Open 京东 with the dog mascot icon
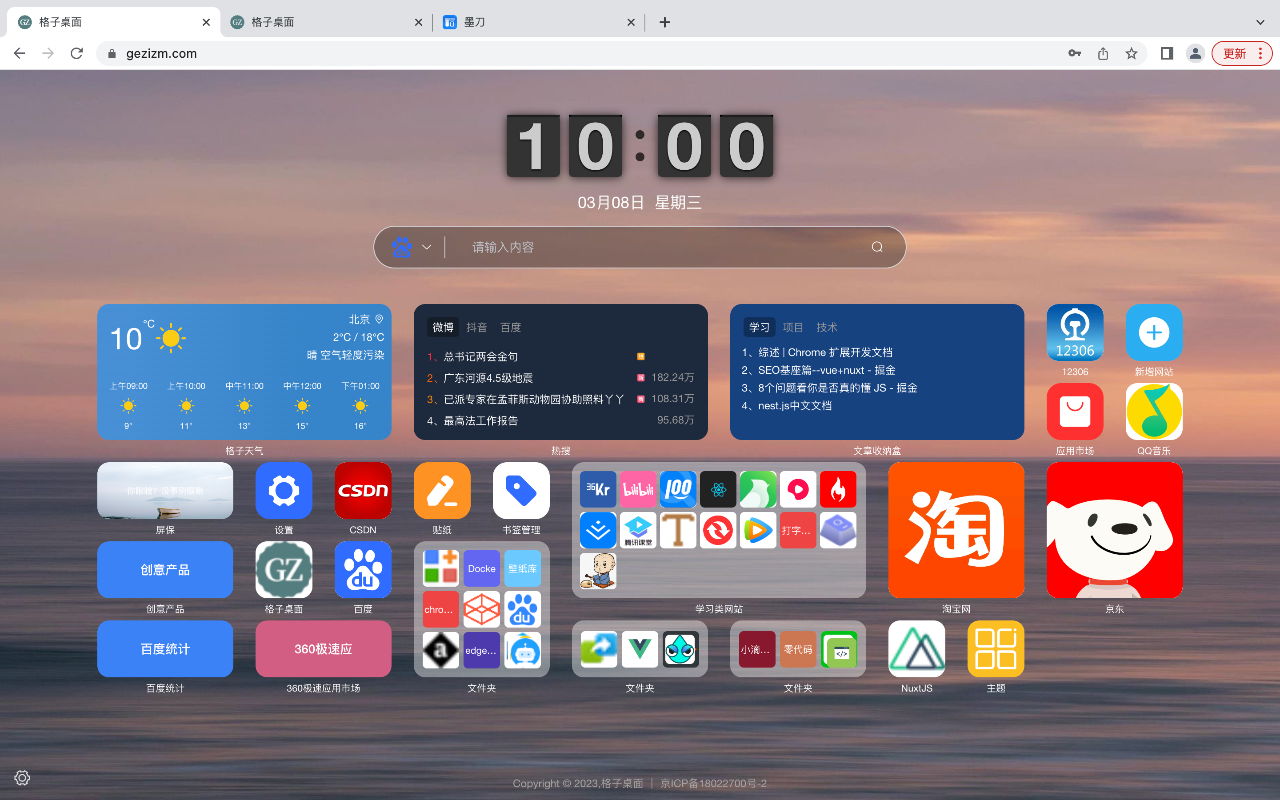 (x=1114, y=529)
